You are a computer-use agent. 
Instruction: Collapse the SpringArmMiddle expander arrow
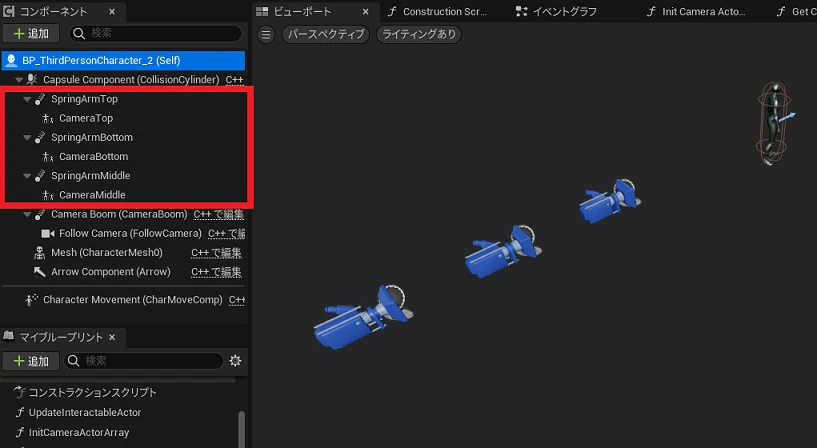(27, 176)
